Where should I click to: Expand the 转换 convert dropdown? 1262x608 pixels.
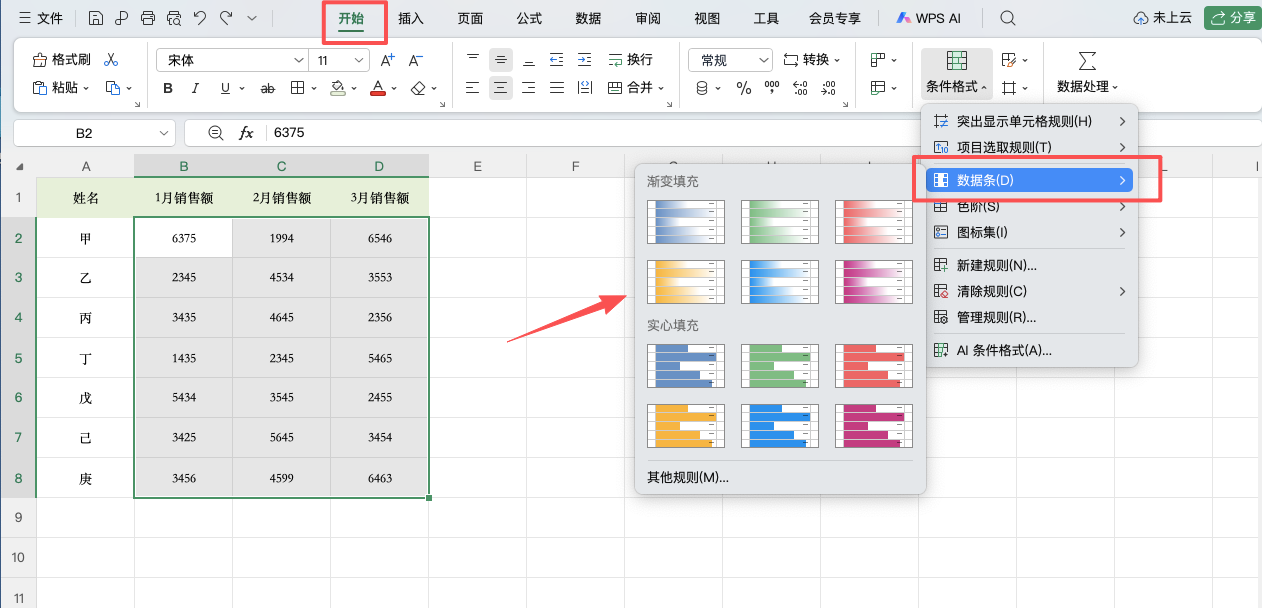click(836, 60)
